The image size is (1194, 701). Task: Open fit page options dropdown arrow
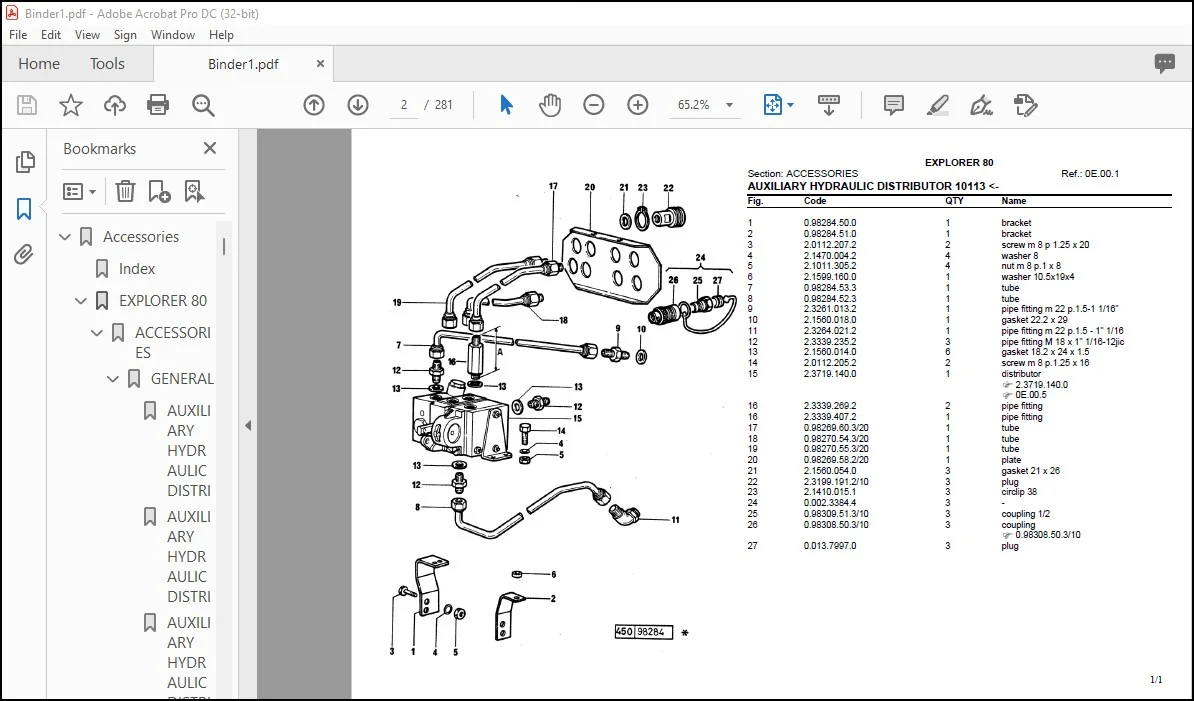click(x=790, y=105)
